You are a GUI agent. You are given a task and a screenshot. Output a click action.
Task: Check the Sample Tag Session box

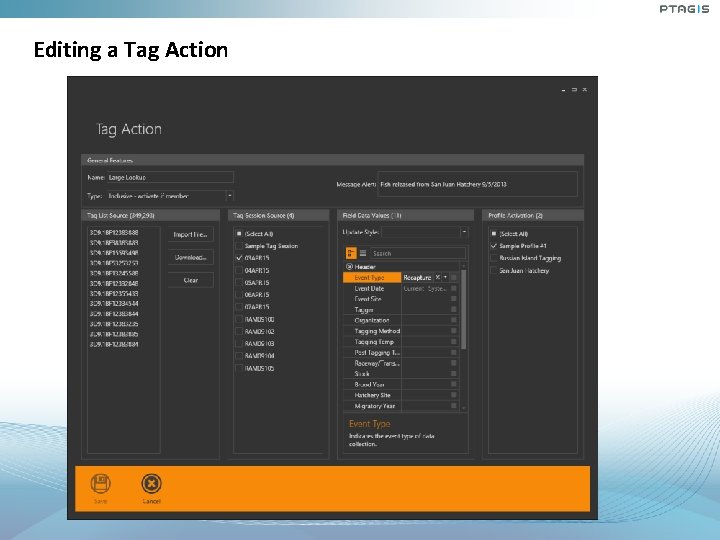tap(239, 246)
